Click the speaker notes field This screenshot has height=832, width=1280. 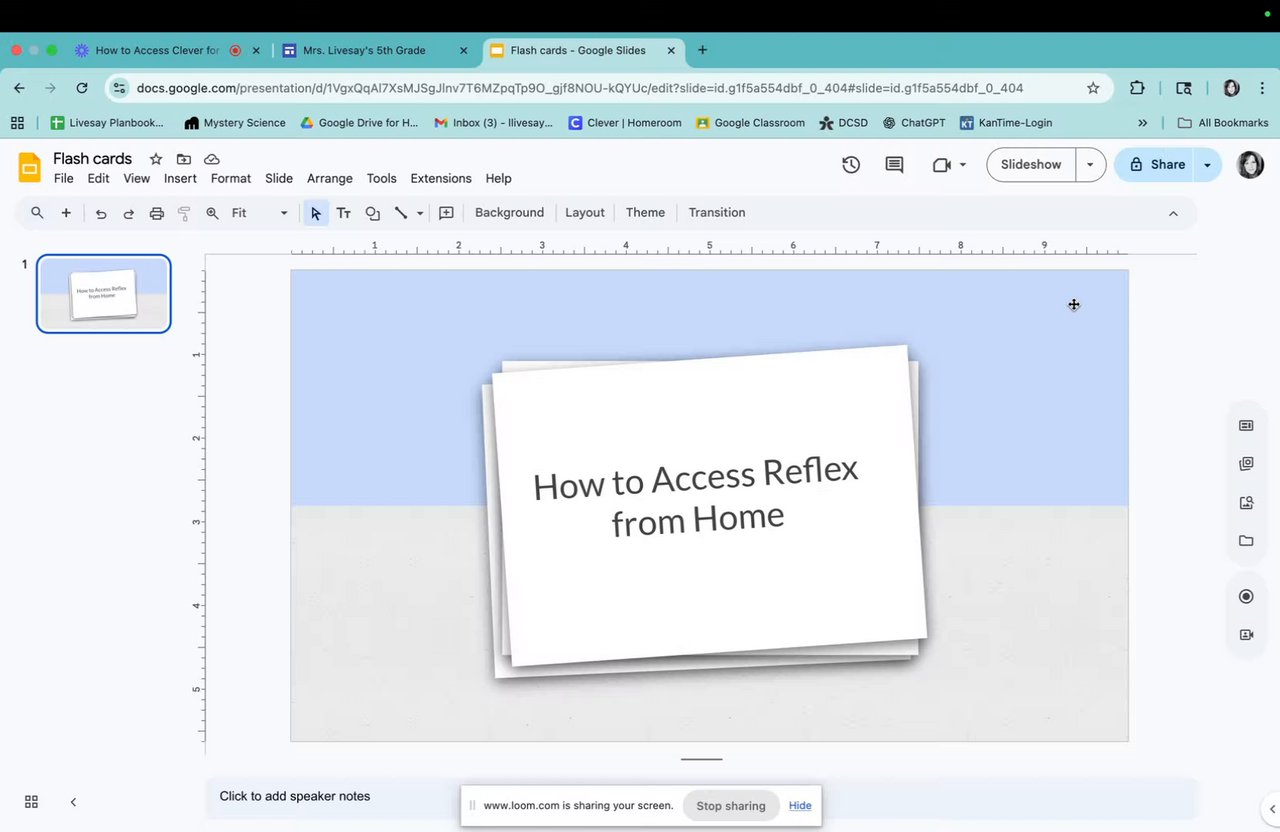click(700, 797)
